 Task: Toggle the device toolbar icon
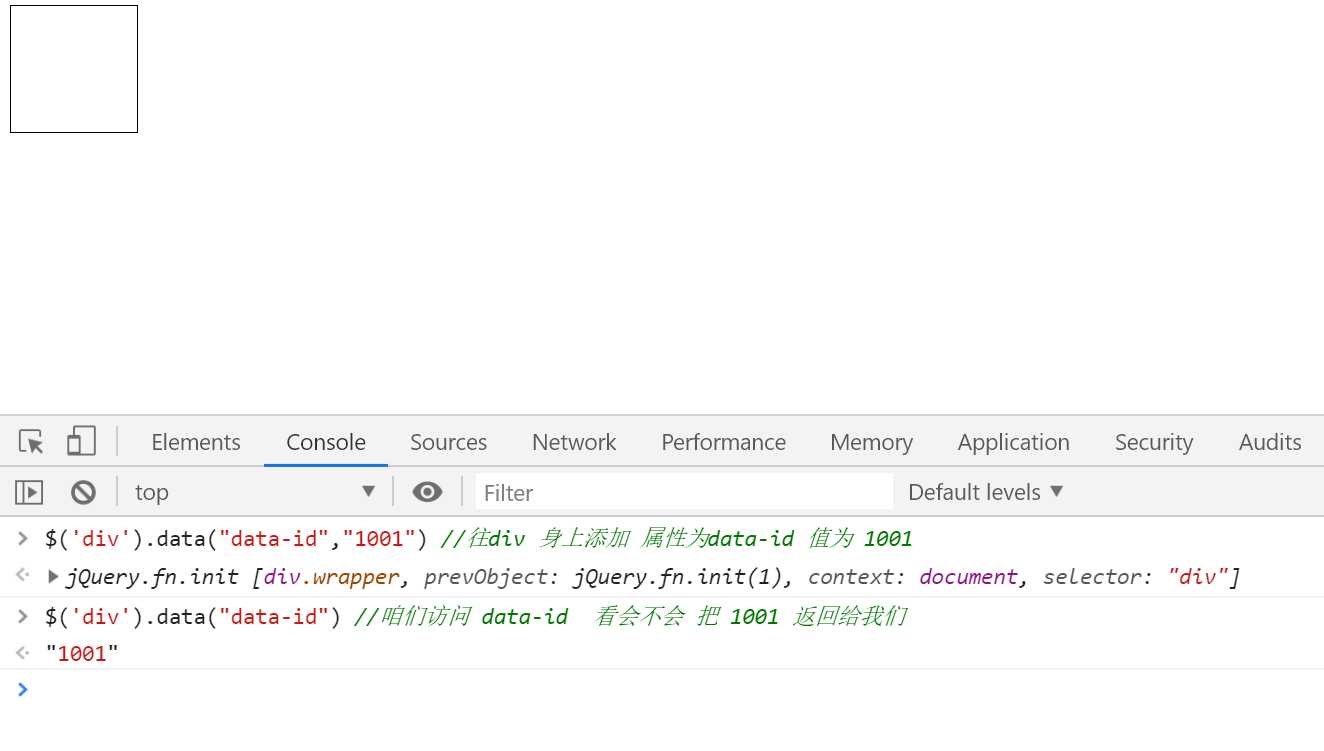[x=81, y=442]
